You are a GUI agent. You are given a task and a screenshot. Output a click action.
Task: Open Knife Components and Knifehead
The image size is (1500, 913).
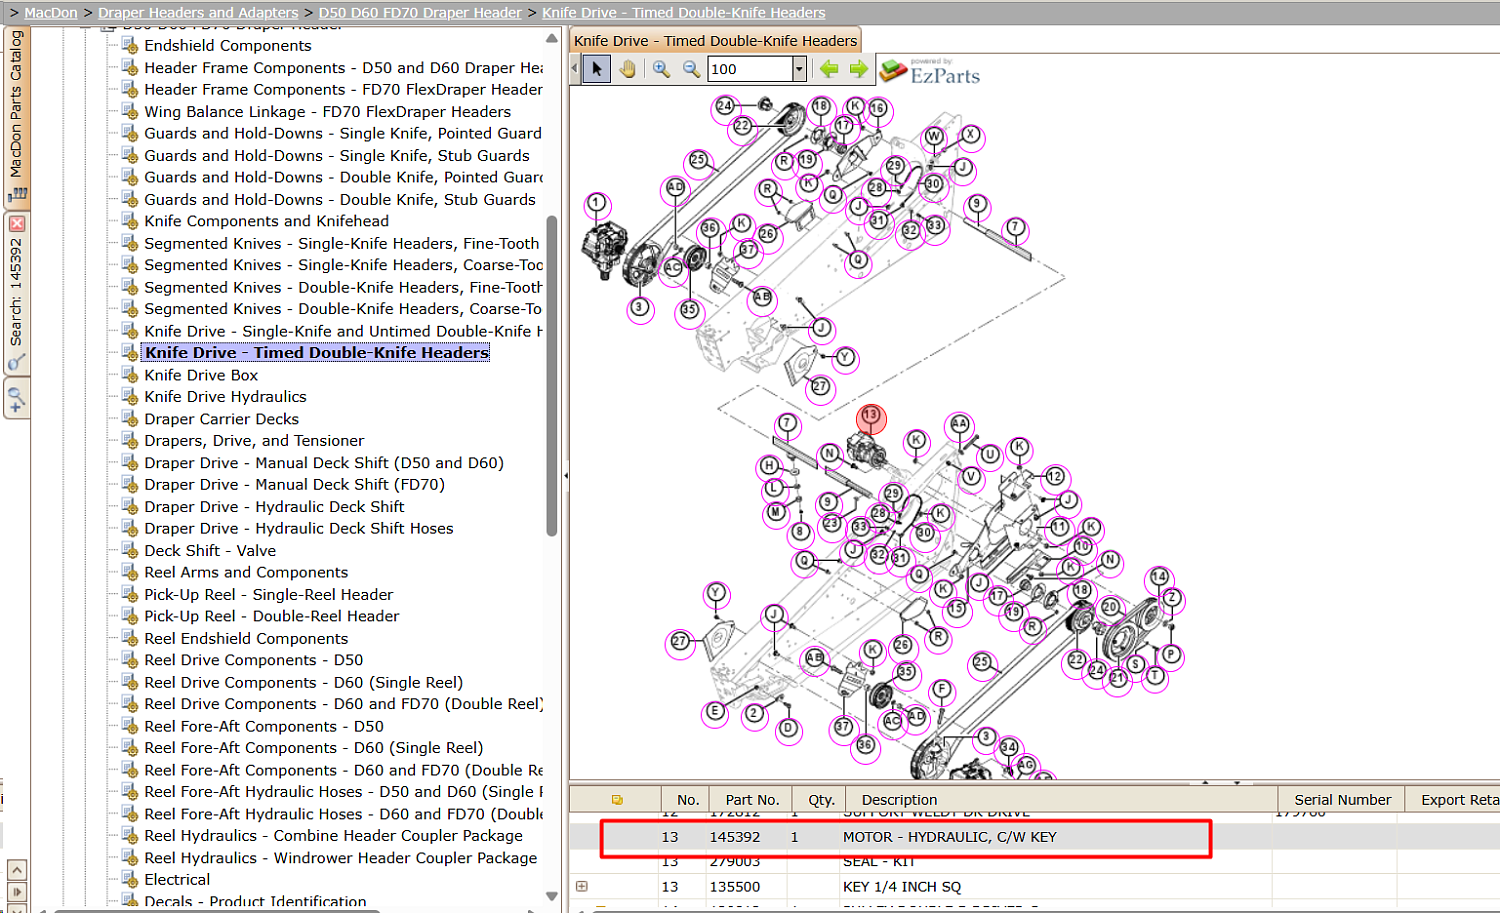pyautogui.click(x=266, y=221)
